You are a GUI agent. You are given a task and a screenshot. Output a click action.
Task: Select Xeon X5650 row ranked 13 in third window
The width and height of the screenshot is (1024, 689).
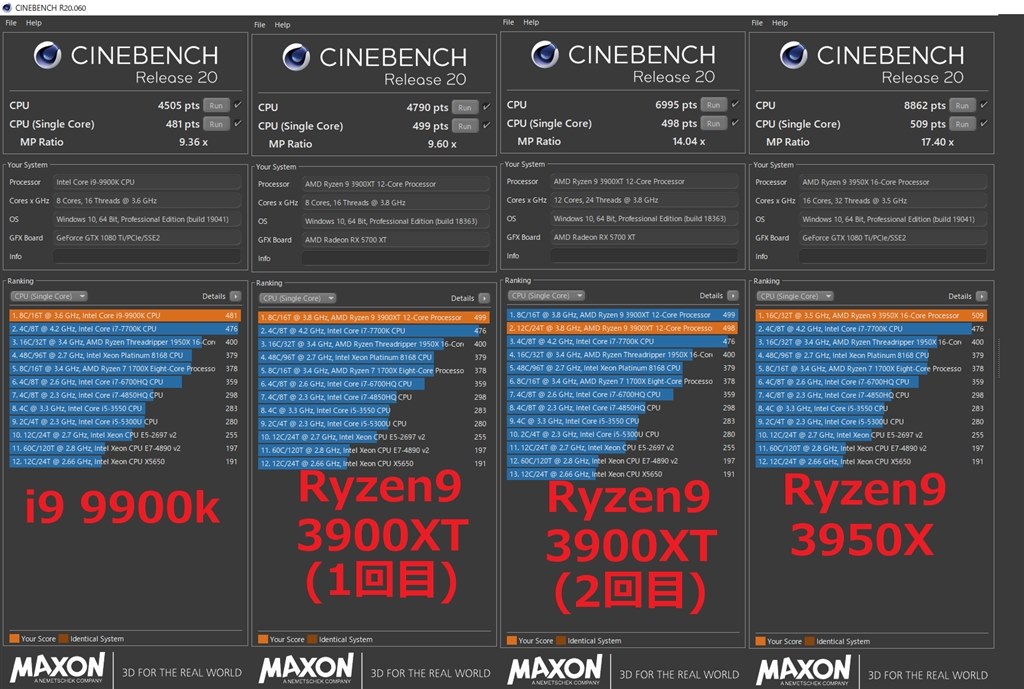coord(622,474)
